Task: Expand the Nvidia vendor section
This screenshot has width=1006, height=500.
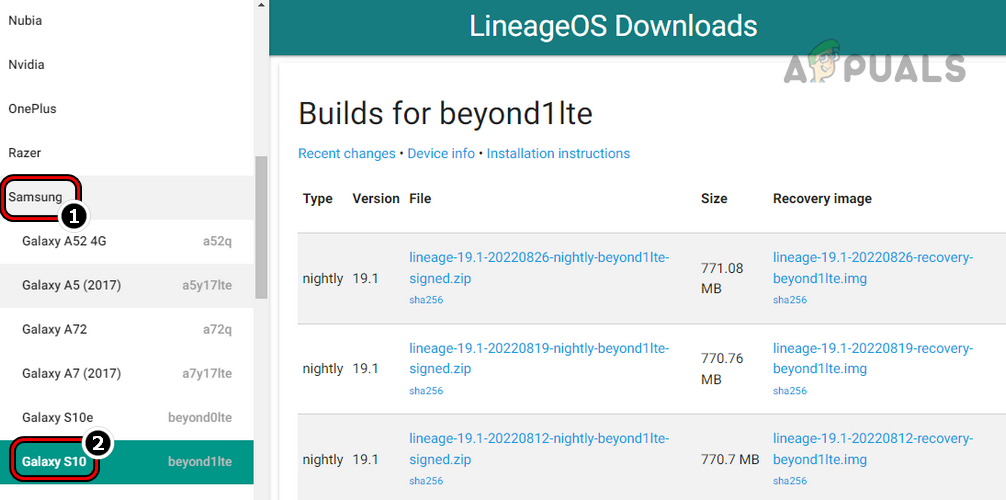Action: (26, 64)
